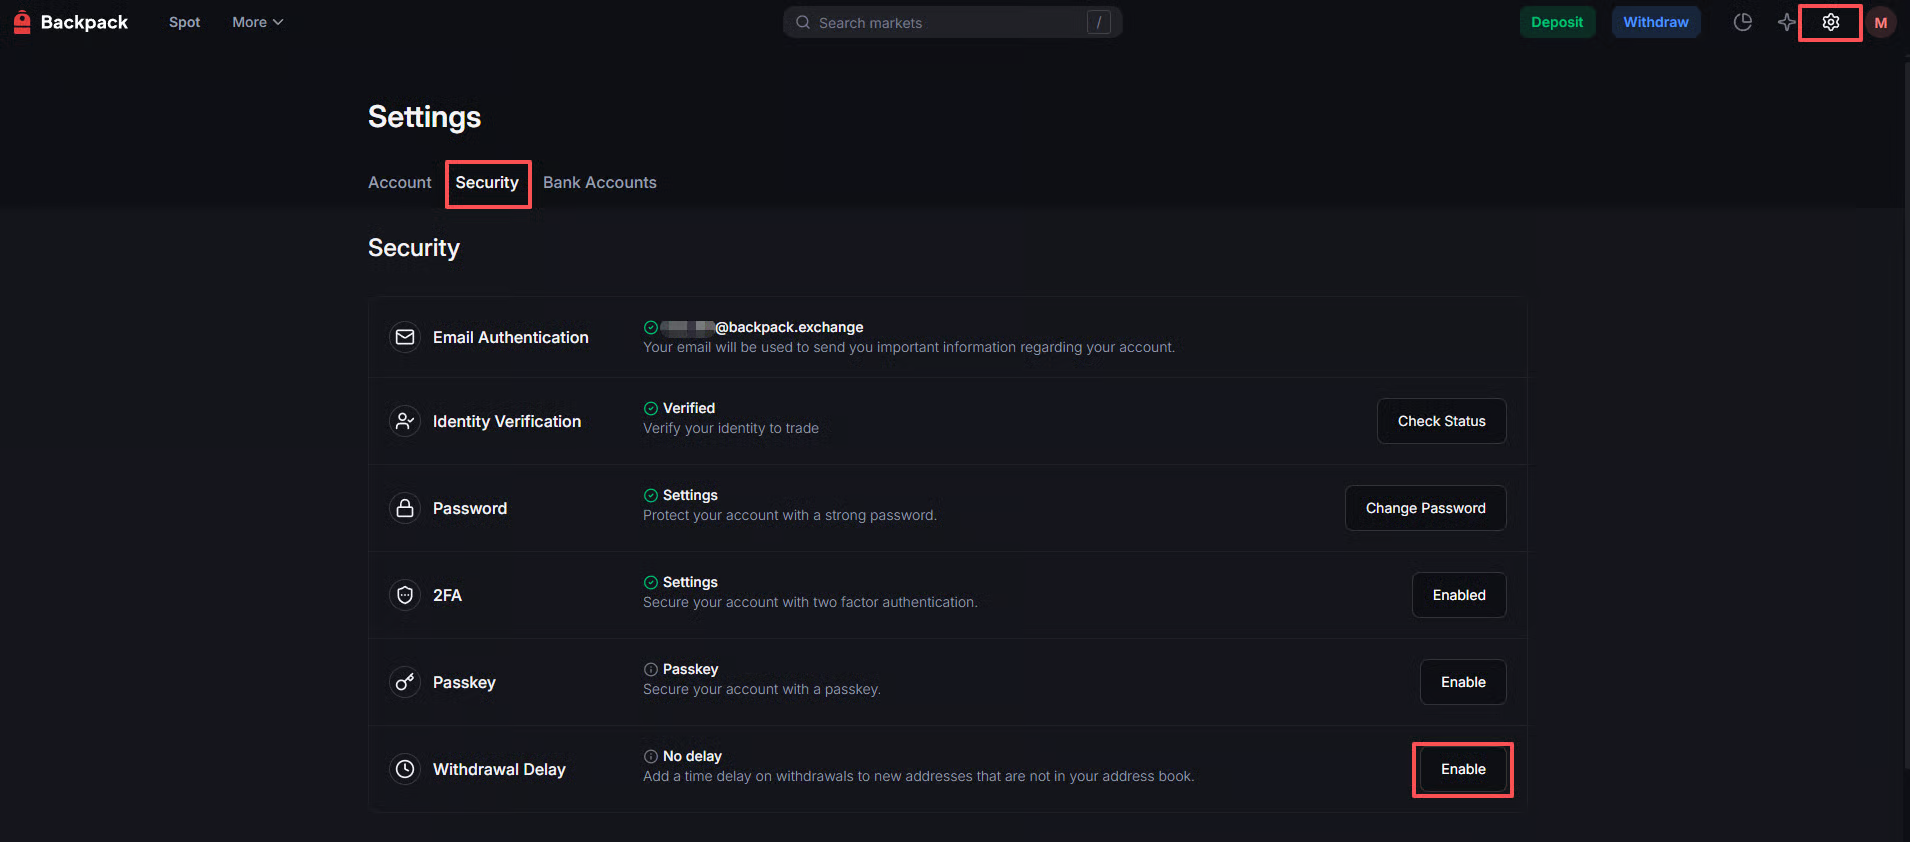Open the Bank Accounts tab
Image resolution: width=1910 pixels, height=842 pixels.
599,182
